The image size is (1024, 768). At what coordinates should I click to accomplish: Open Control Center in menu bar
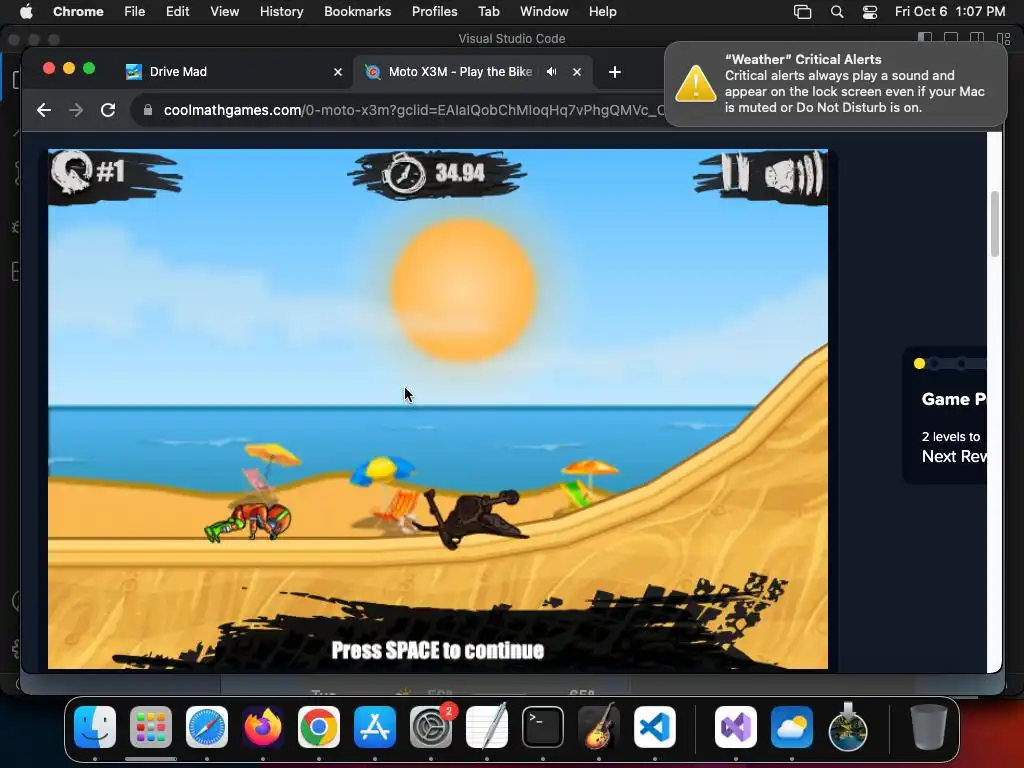(870, 12)
